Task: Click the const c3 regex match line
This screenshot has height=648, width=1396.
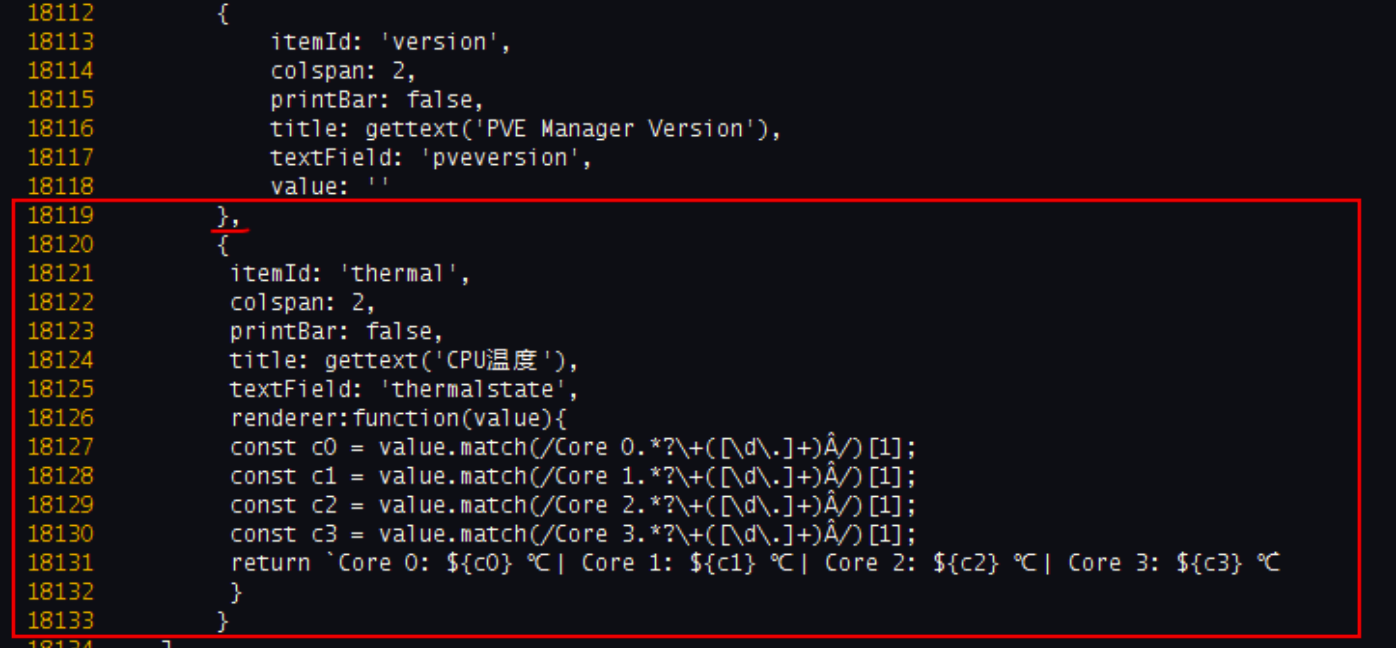Action: 573,534
